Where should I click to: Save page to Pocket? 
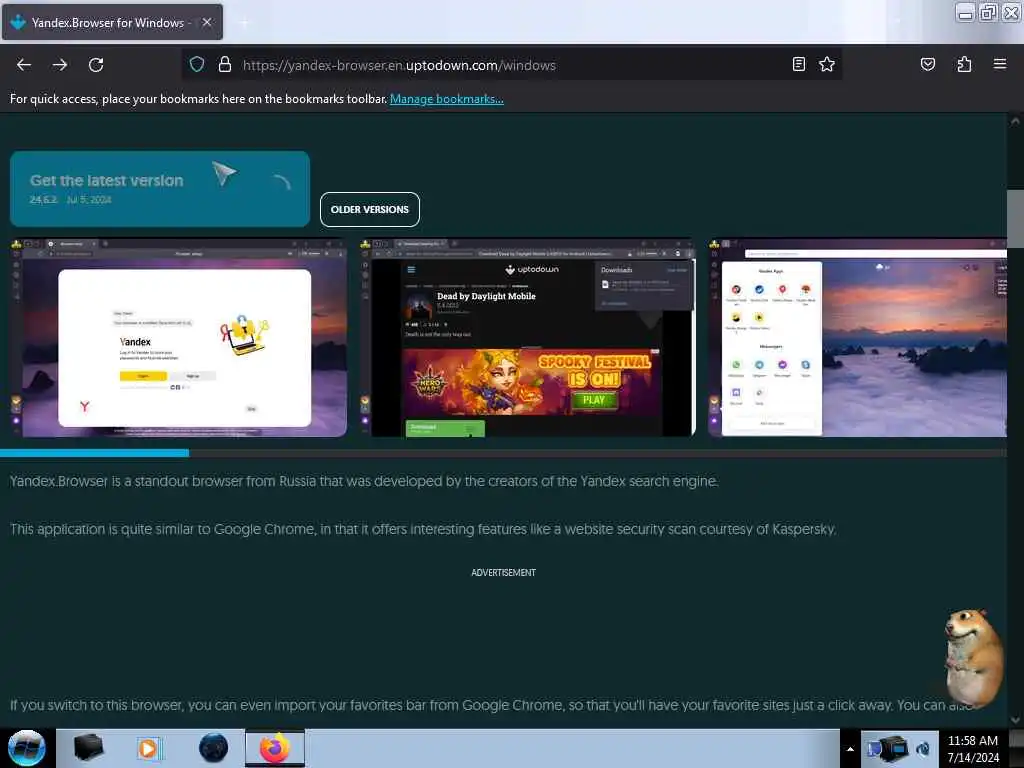(927, 64)
